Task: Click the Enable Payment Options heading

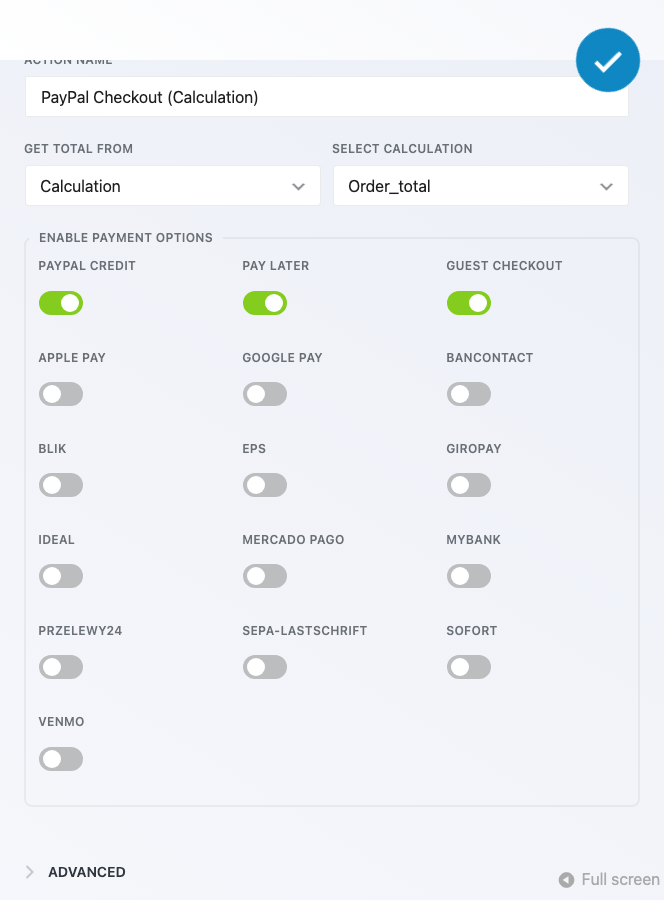Action: click(x=126, y=238)
